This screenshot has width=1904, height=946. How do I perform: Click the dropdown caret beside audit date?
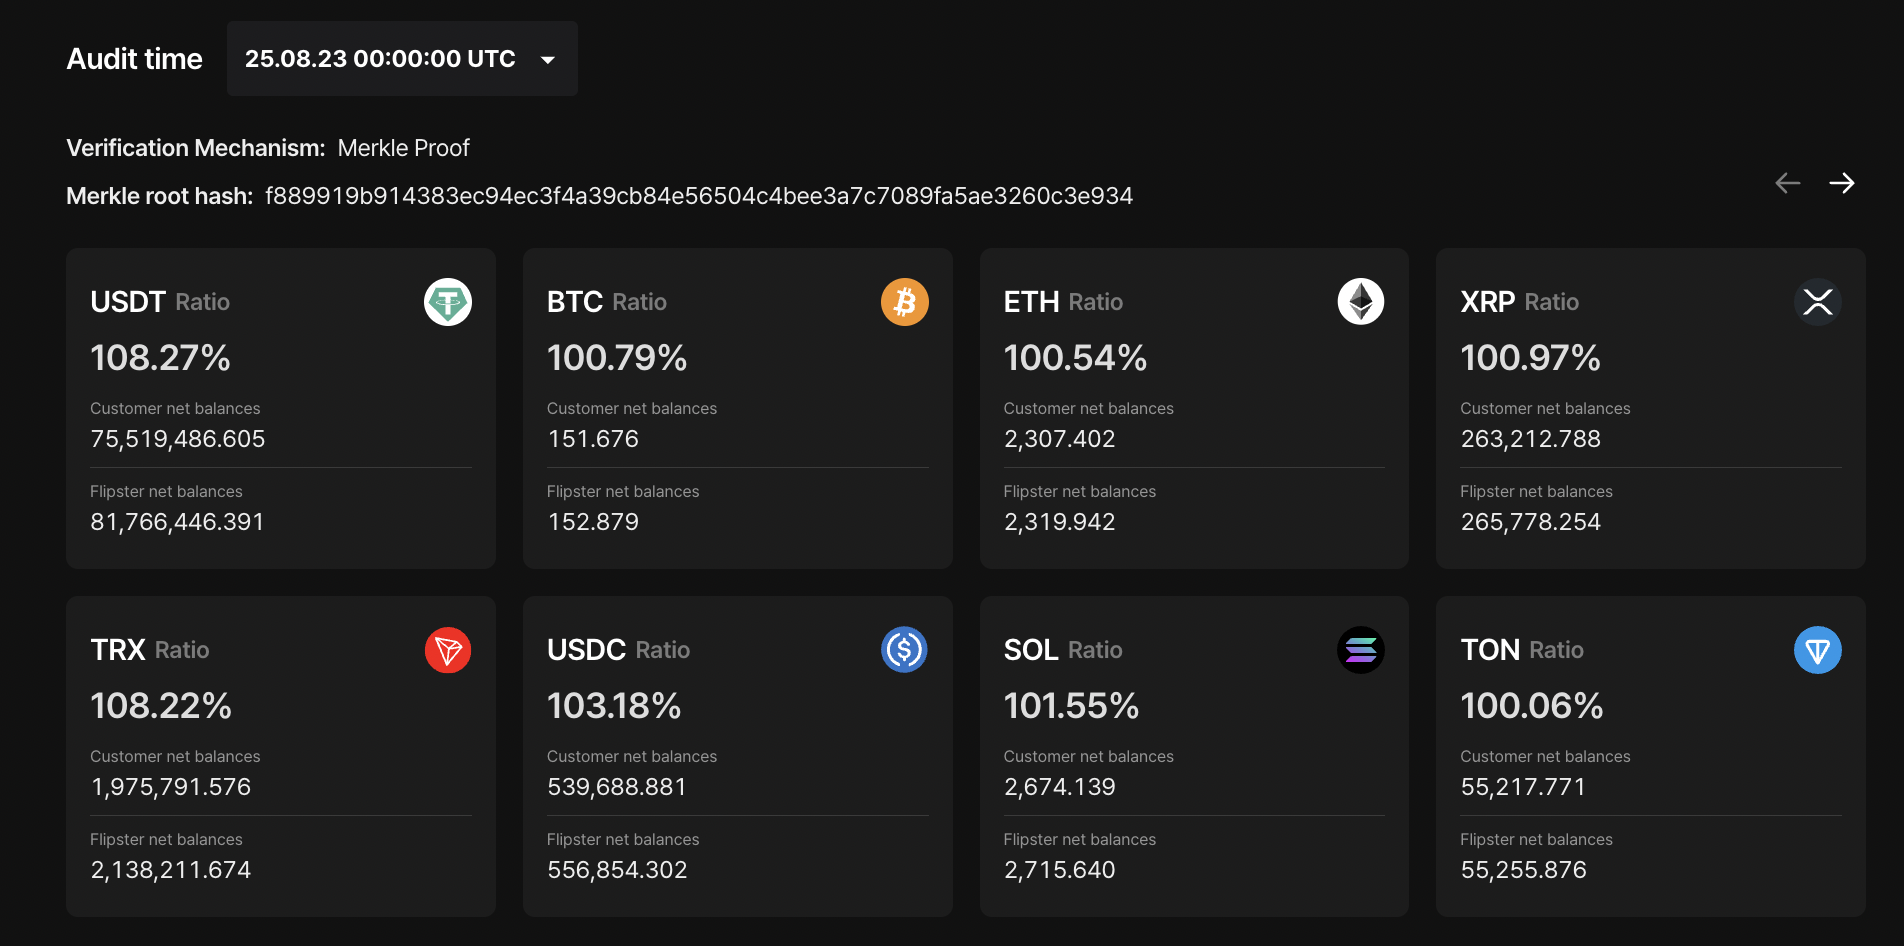pyautogui.click(x=548, y=60)
